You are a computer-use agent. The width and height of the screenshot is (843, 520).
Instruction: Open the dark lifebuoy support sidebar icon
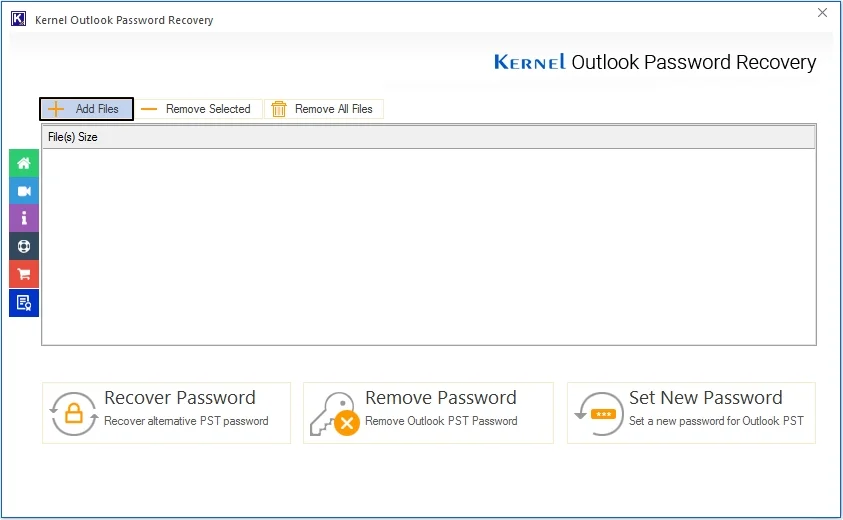click(x=24, y=246)
